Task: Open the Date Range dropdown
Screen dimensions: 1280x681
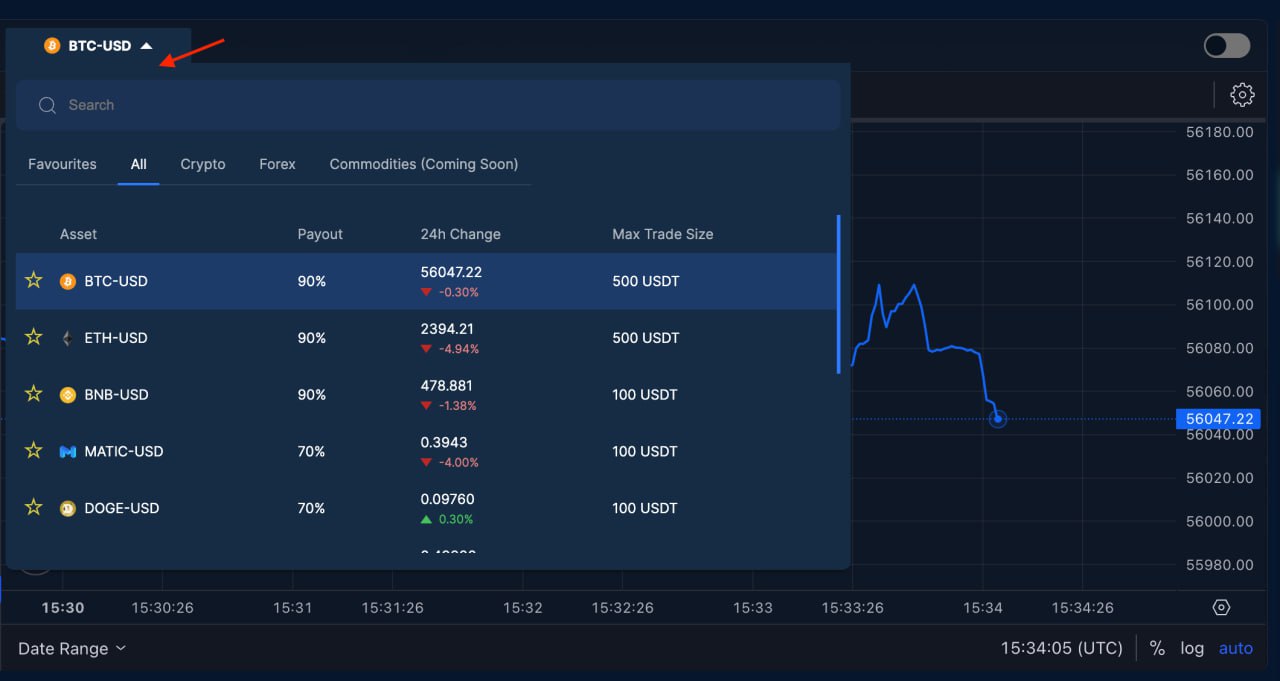Action: tap(70, 648)
